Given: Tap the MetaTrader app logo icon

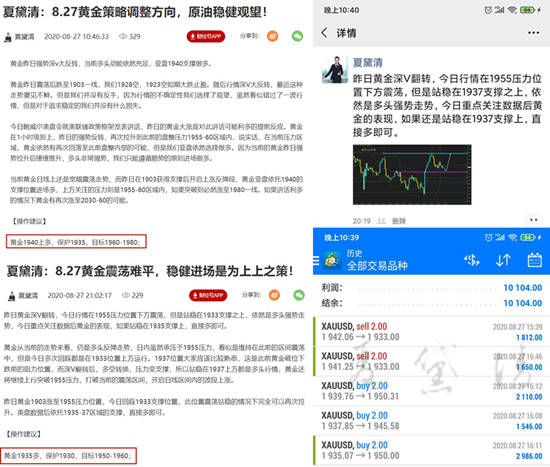Looking at the screenshot, I should click(x=332, y=260).
